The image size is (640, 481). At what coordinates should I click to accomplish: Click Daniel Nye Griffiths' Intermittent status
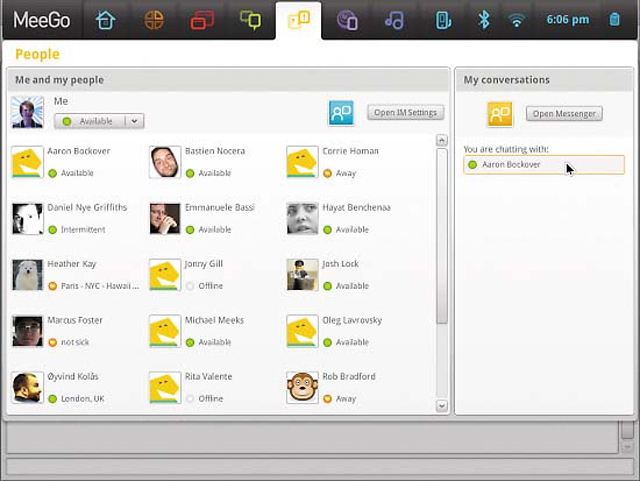(83, 229)
